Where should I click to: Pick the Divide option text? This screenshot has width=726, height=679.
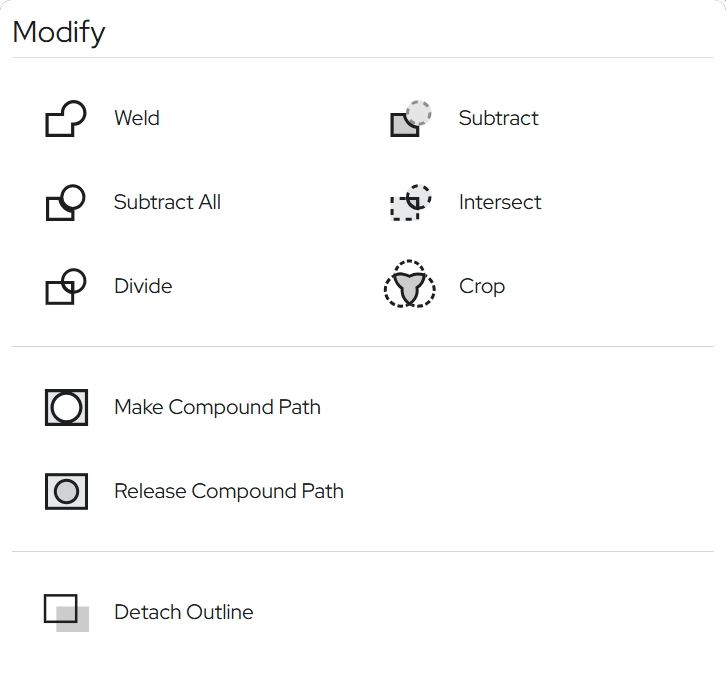pyautogui.click(x=143, y=286)
